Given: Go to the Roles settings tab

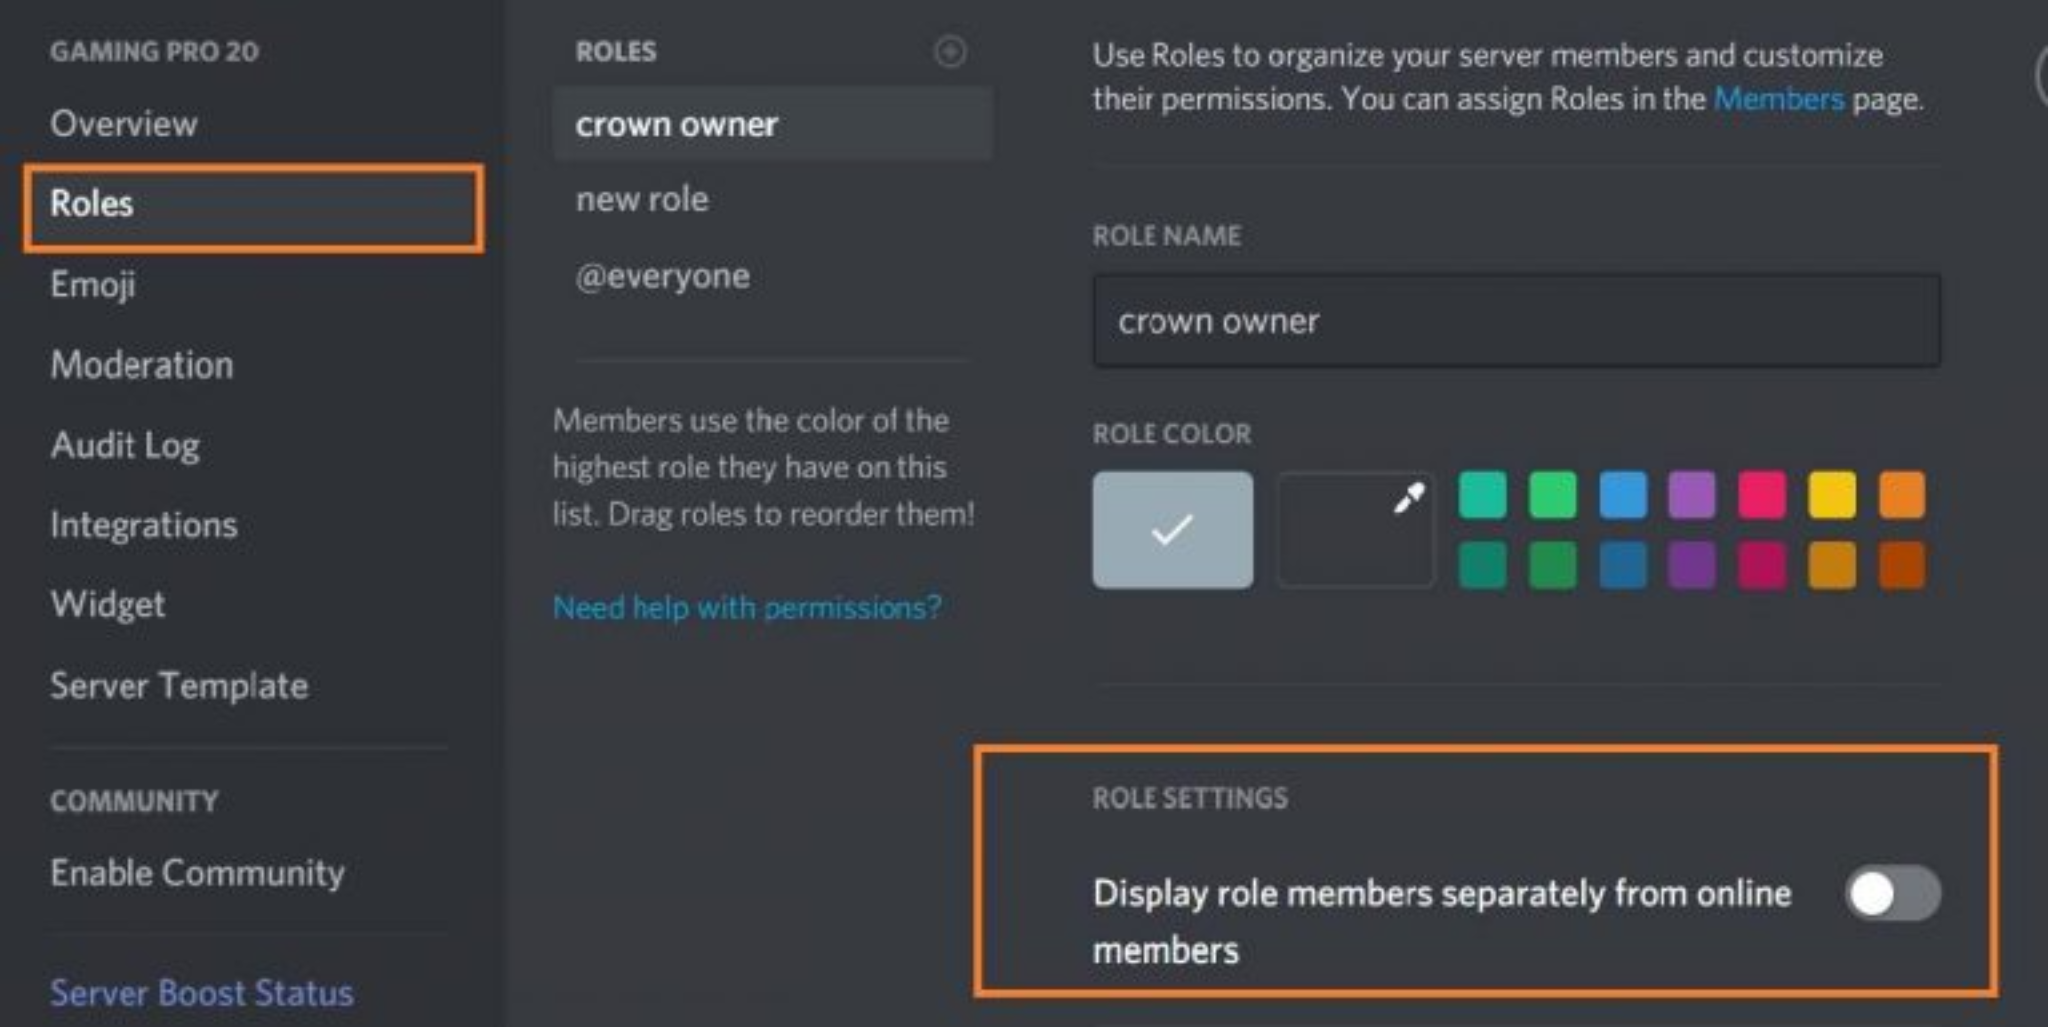Looking at the screenshot, I should (x=92, y=204).
